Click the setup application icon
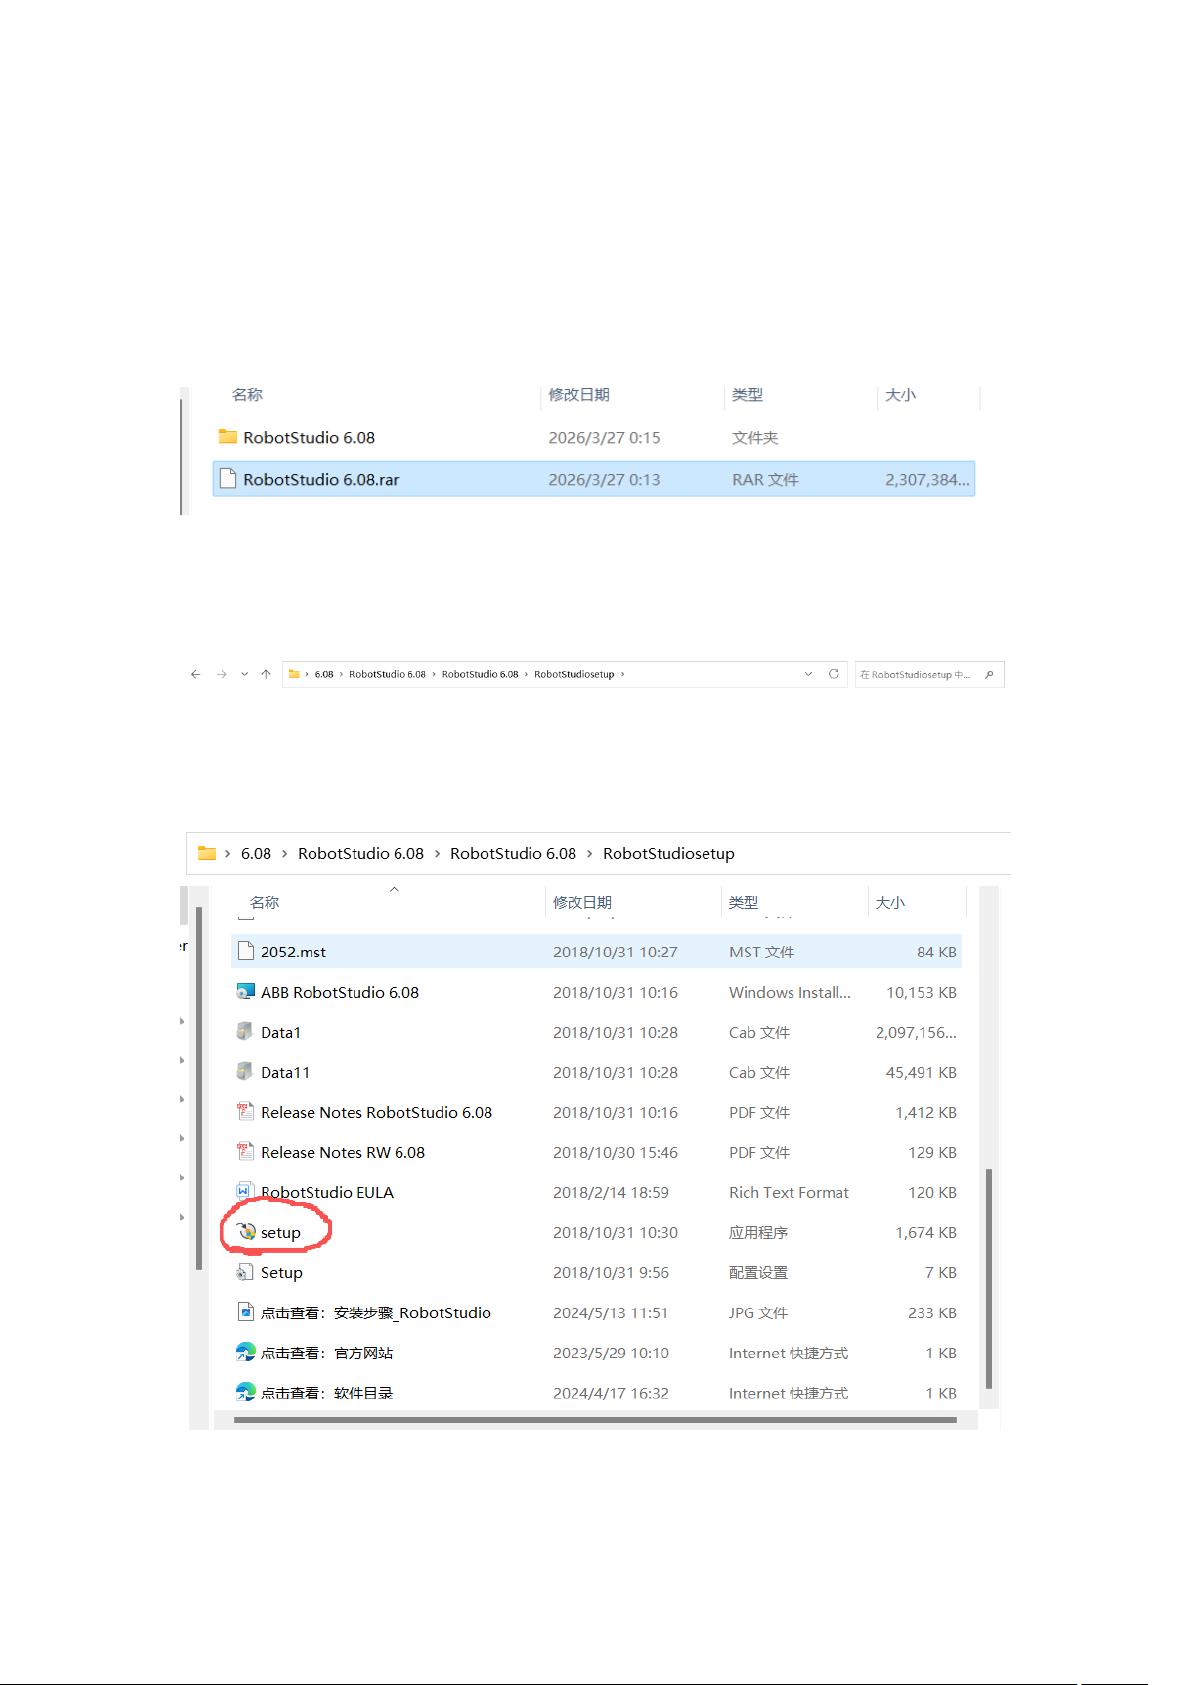 247,1232
